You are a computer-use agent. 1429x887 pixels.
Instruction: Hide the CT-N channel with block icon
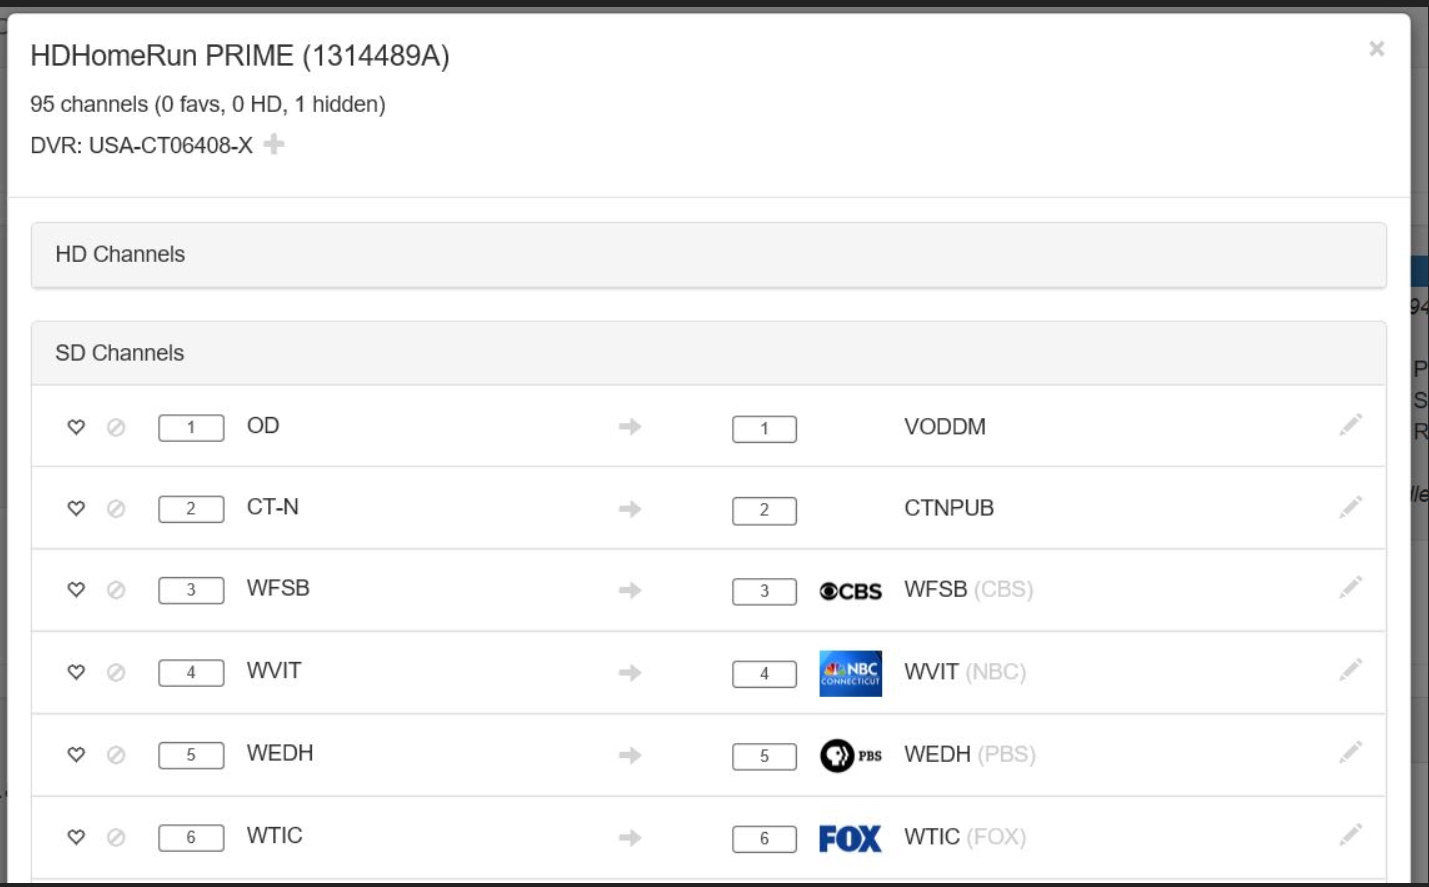pos(116,509)
